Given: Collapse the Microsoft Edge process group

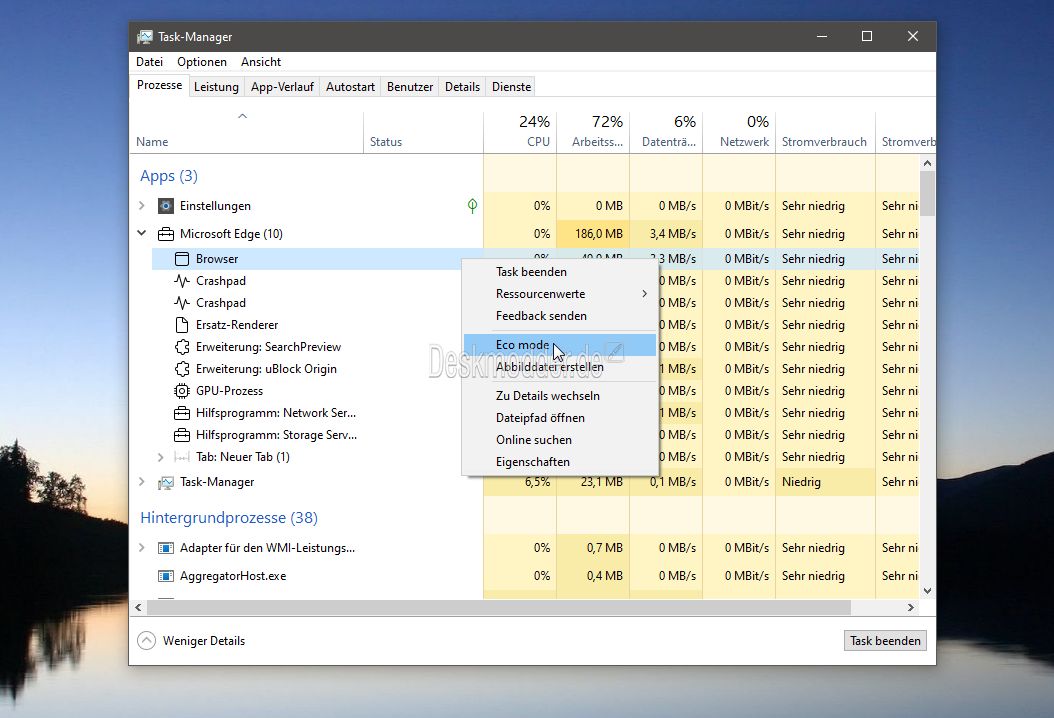Looking at the screenshot, I should tap(142, 233).
